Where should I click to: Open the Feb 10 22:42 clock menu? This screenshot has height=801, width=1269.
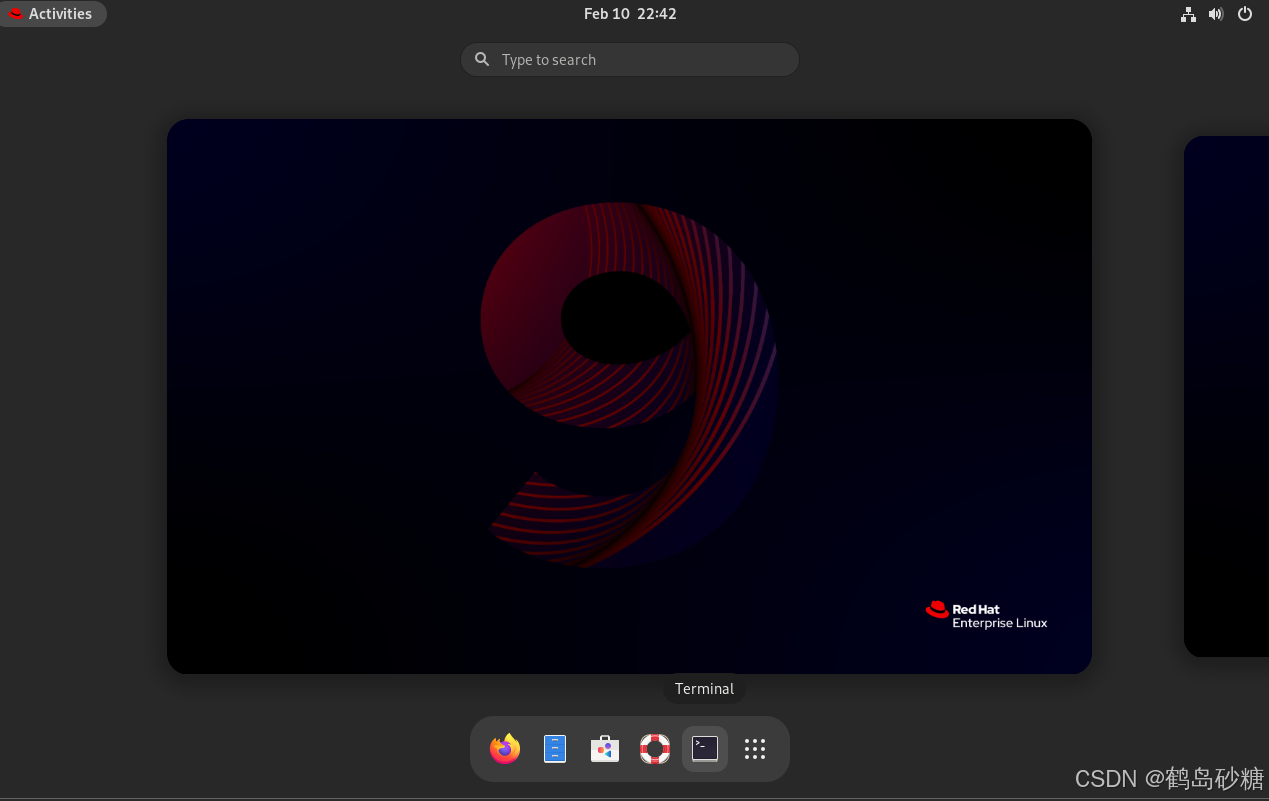[x=630, y=14]
